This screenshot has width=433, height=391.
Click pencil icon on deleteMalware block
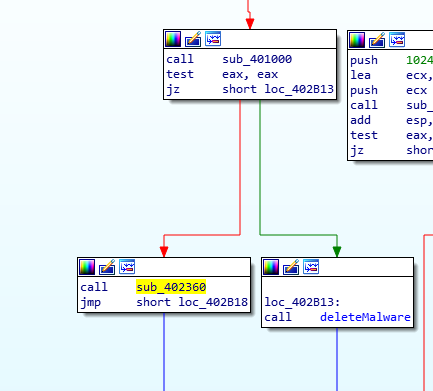291,267
